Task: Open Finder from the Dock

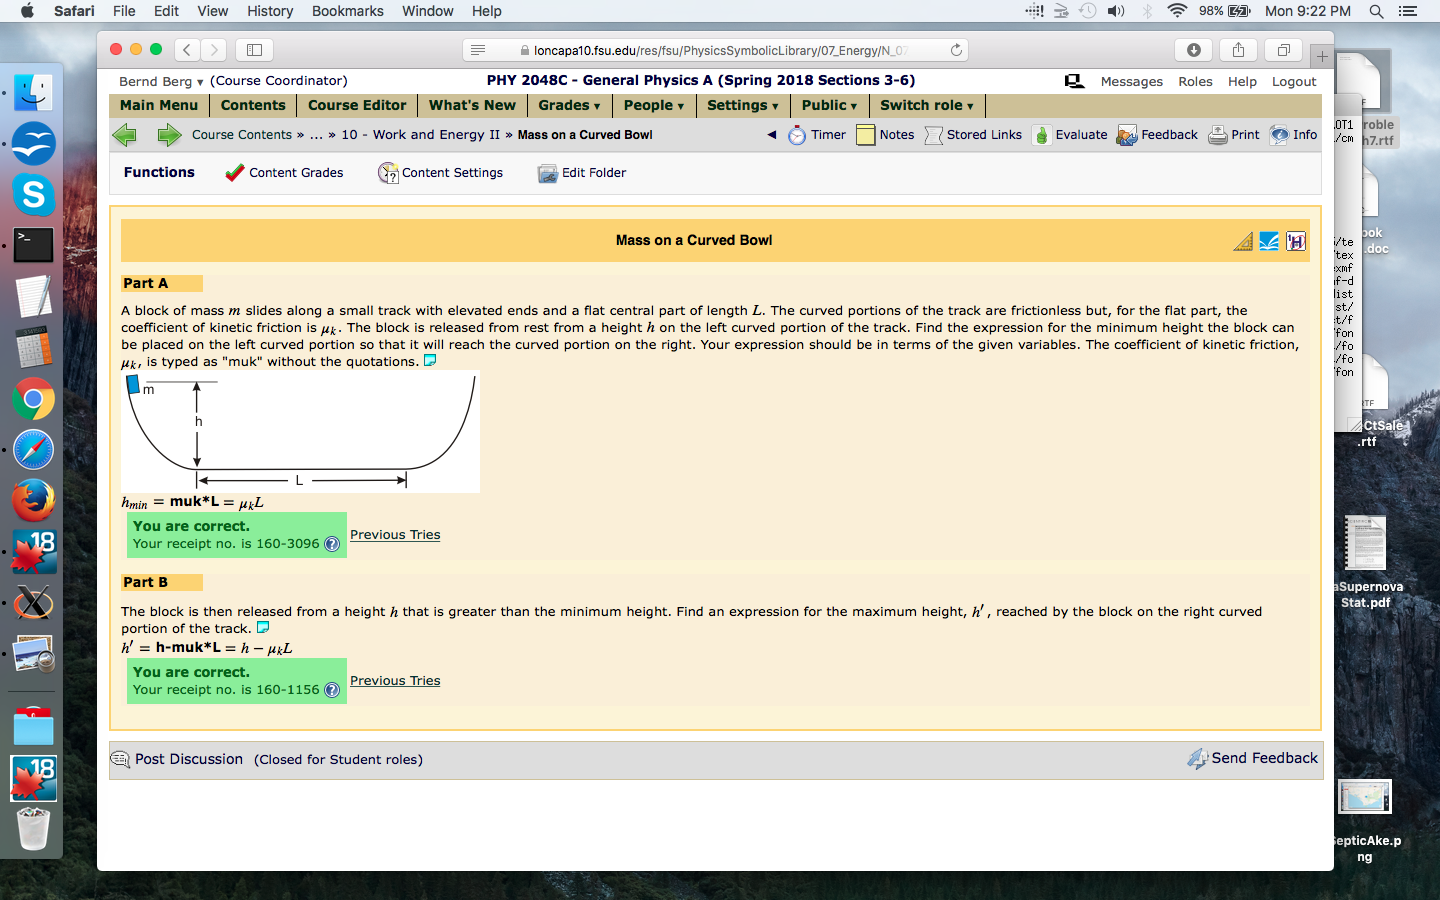Action: point(33,92)
